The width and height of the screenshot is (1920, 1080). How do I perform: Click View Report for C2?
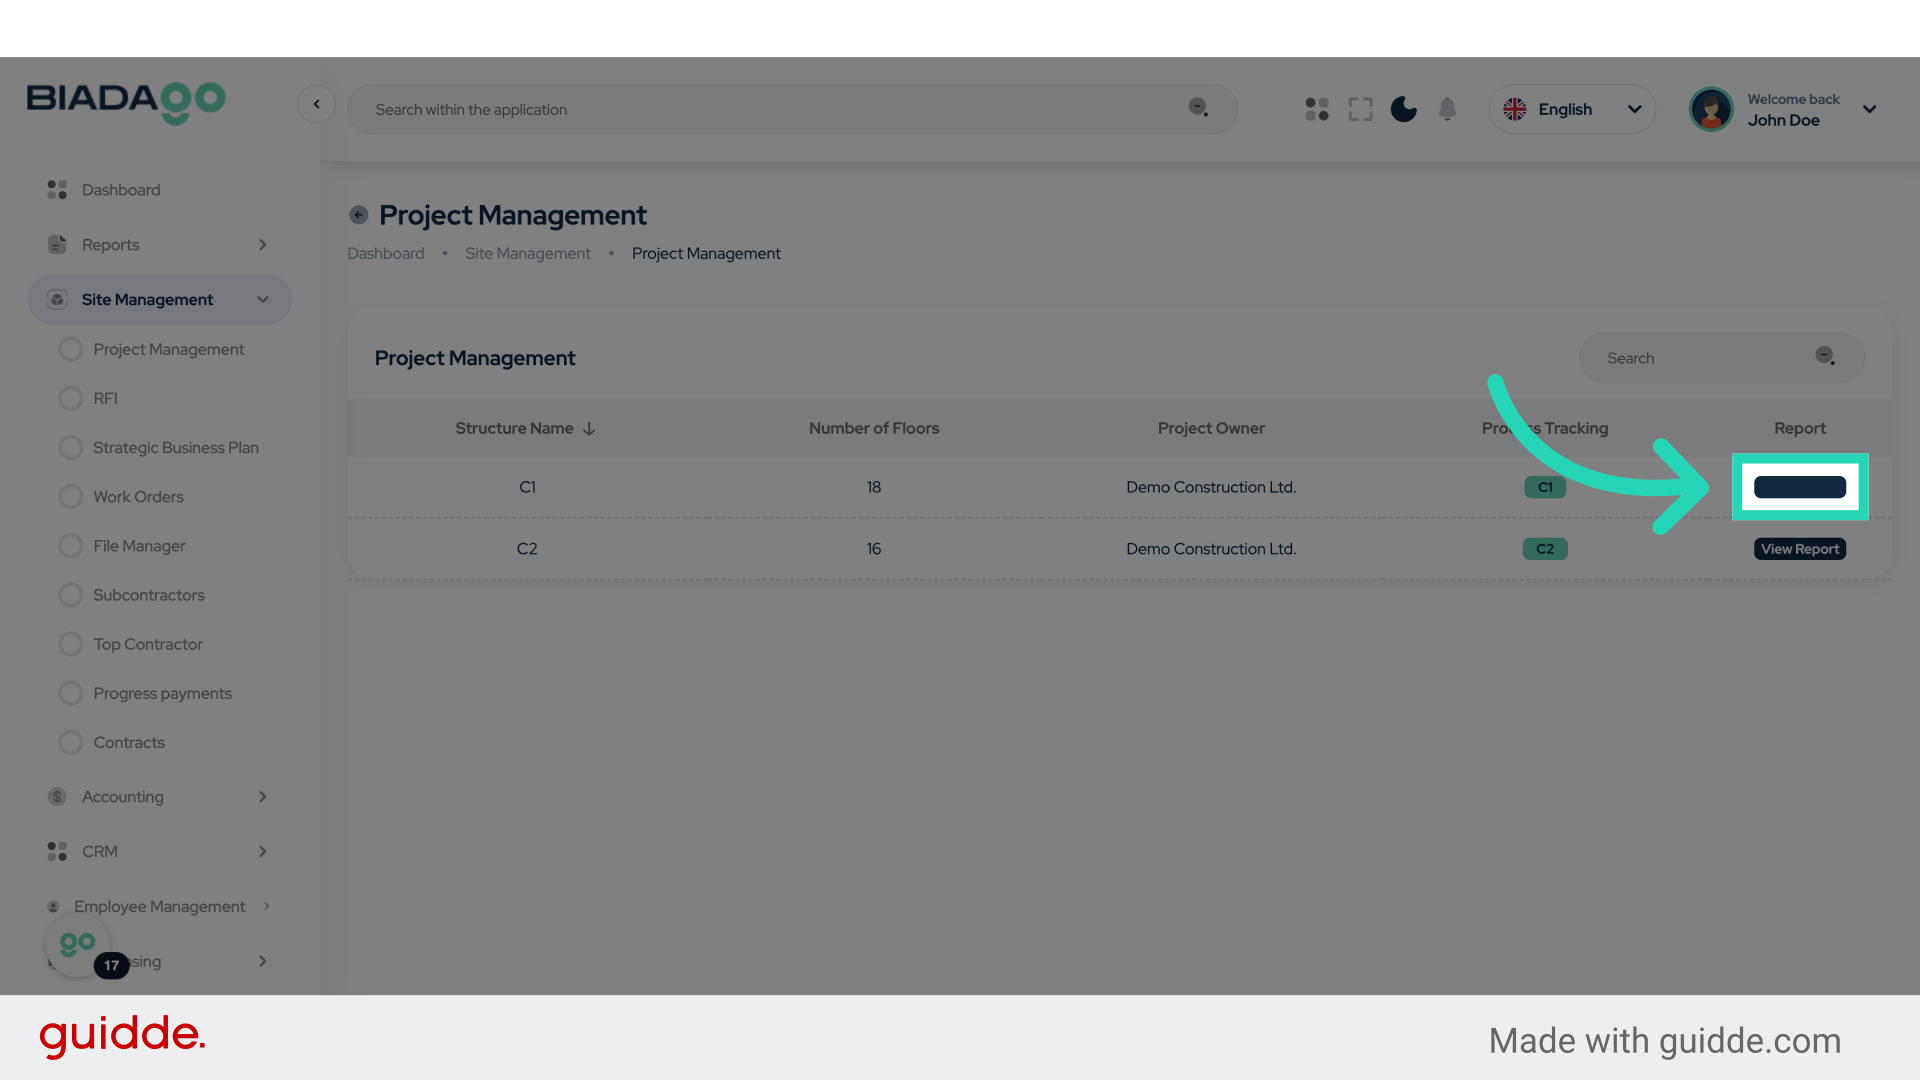[1799, 549]
